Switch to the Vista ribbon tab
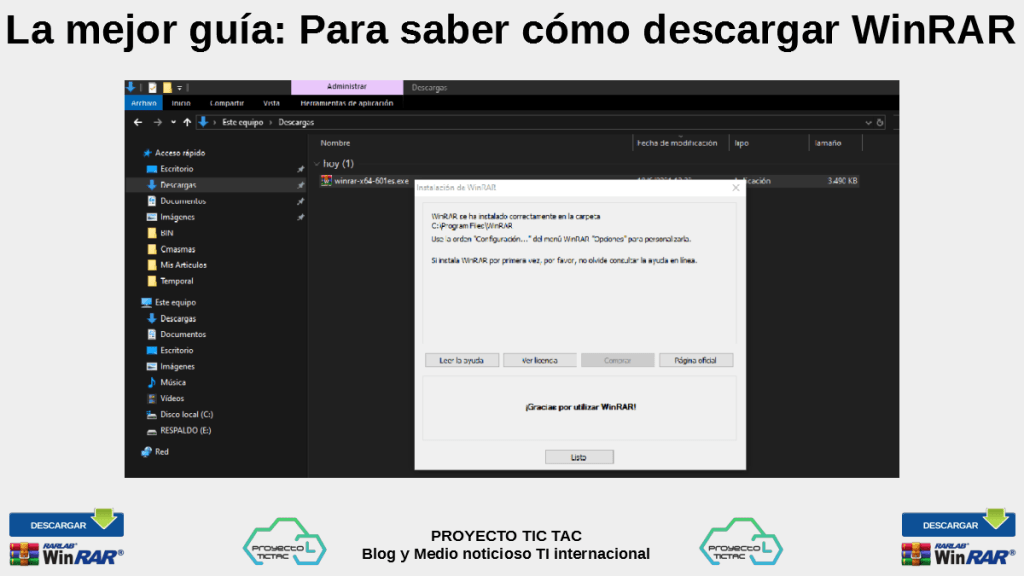This screenshot has width=1024, height=576. [271, 103]
